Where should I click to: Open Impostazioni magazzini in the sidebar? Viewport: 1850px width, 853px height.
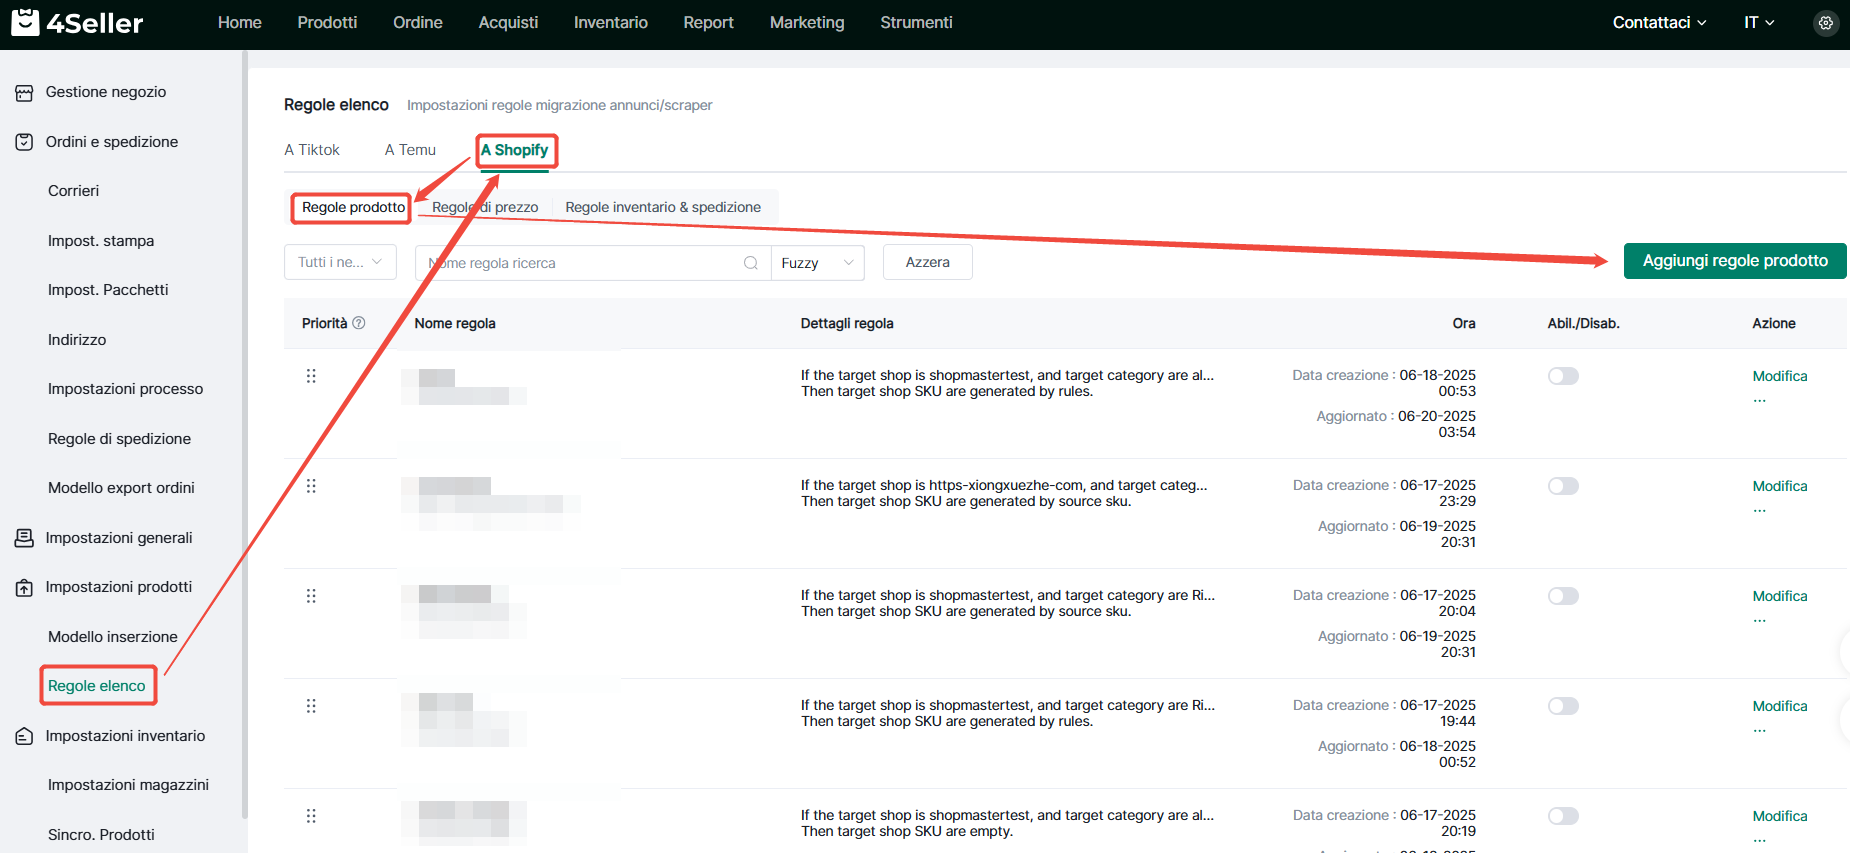click(128, 785)
